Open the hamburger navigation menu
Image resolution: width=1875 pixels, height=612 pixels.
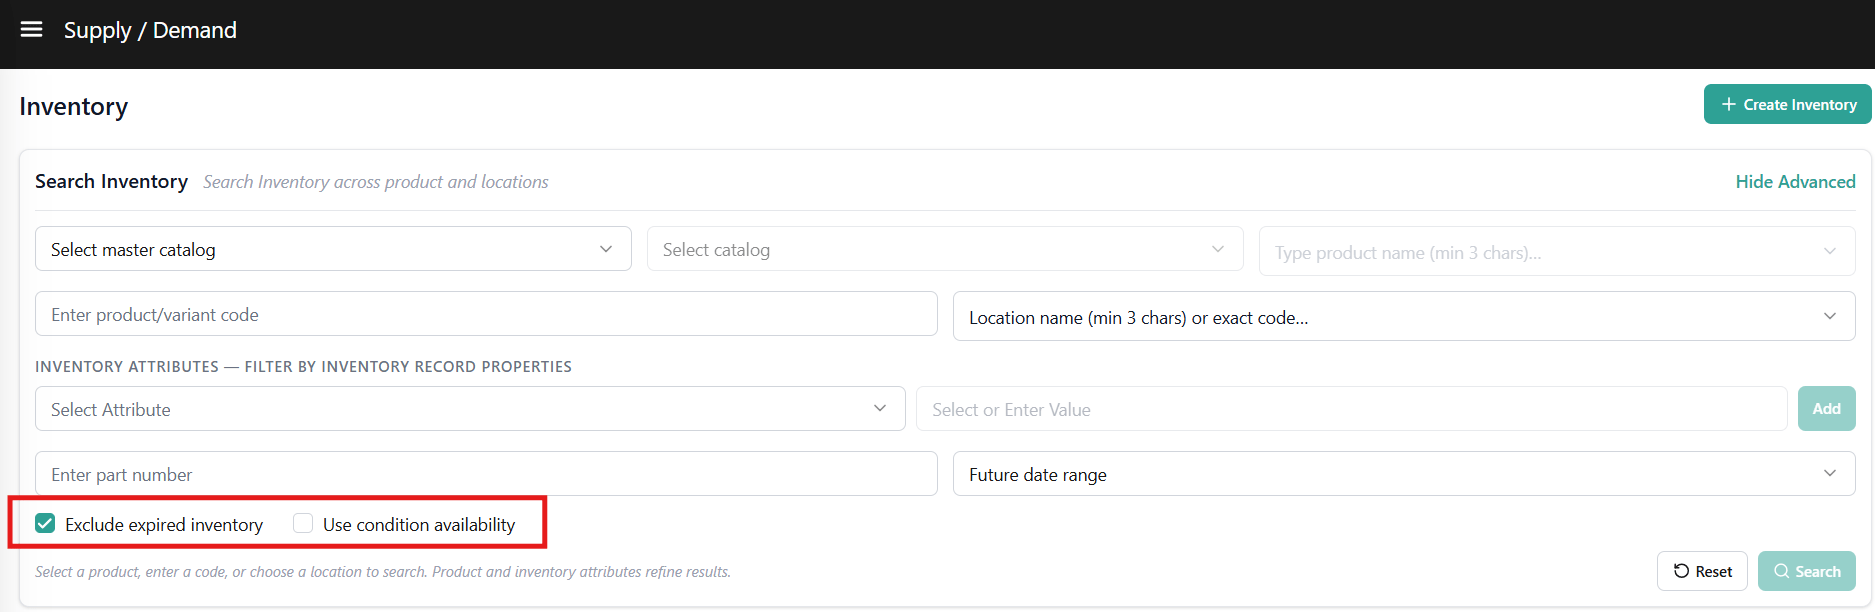[32, 30]
